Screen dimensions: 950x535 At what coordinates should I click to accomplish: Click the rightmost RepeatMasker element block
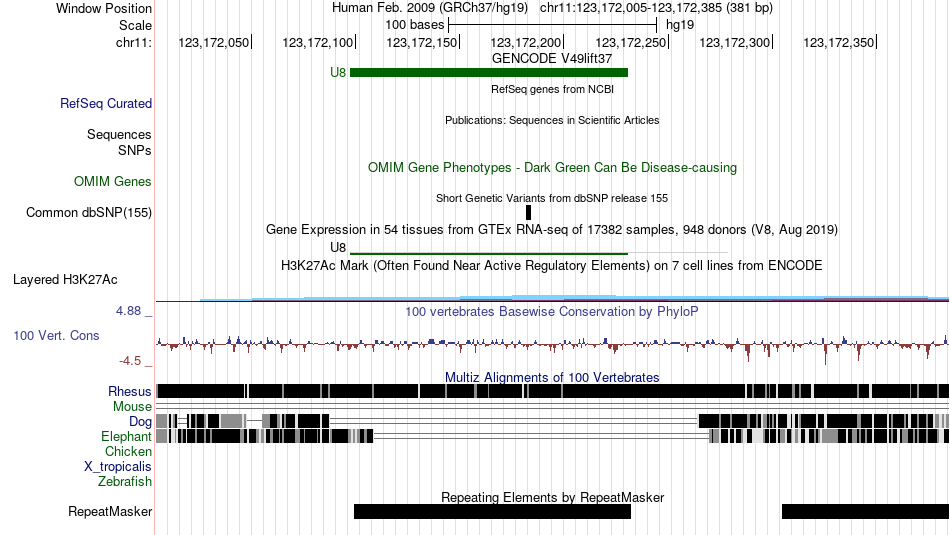[865, 511]
